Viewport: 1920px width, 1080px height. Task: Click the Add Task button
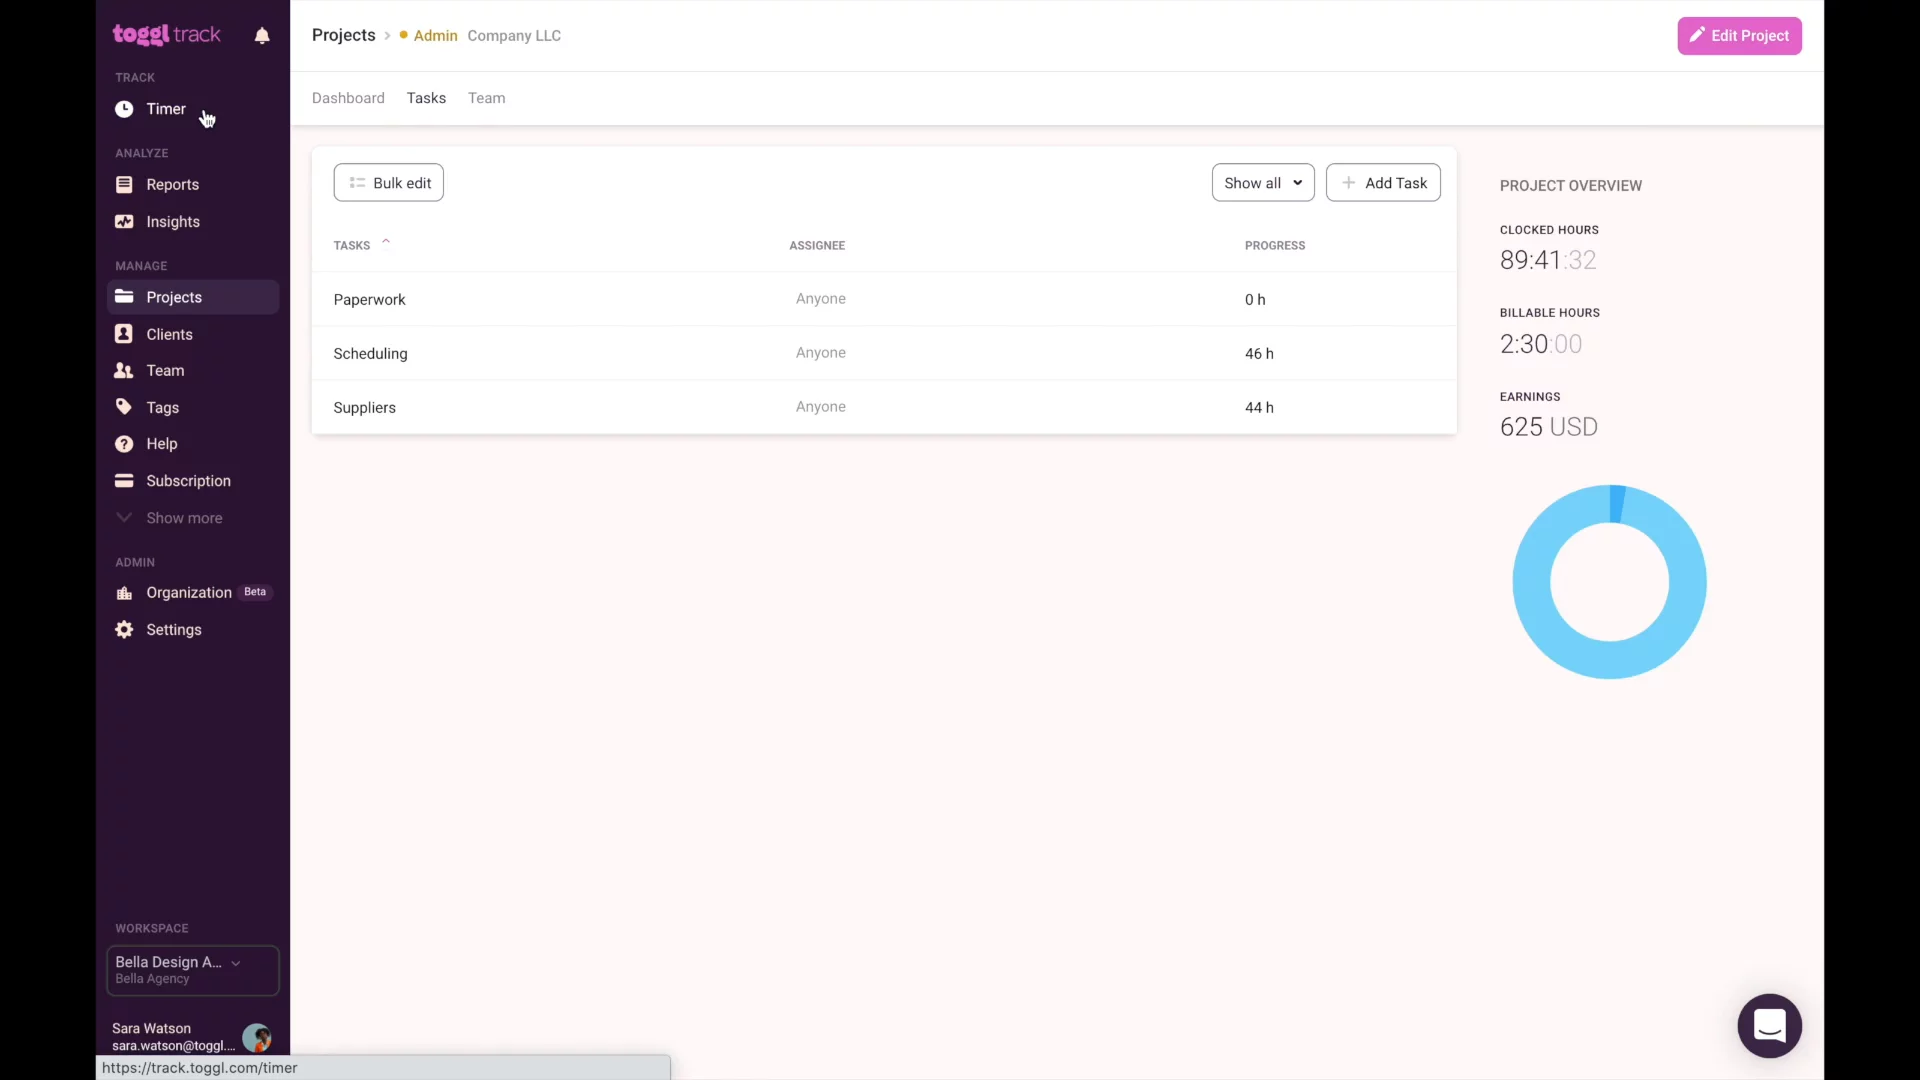click(x=1383, y=183)
